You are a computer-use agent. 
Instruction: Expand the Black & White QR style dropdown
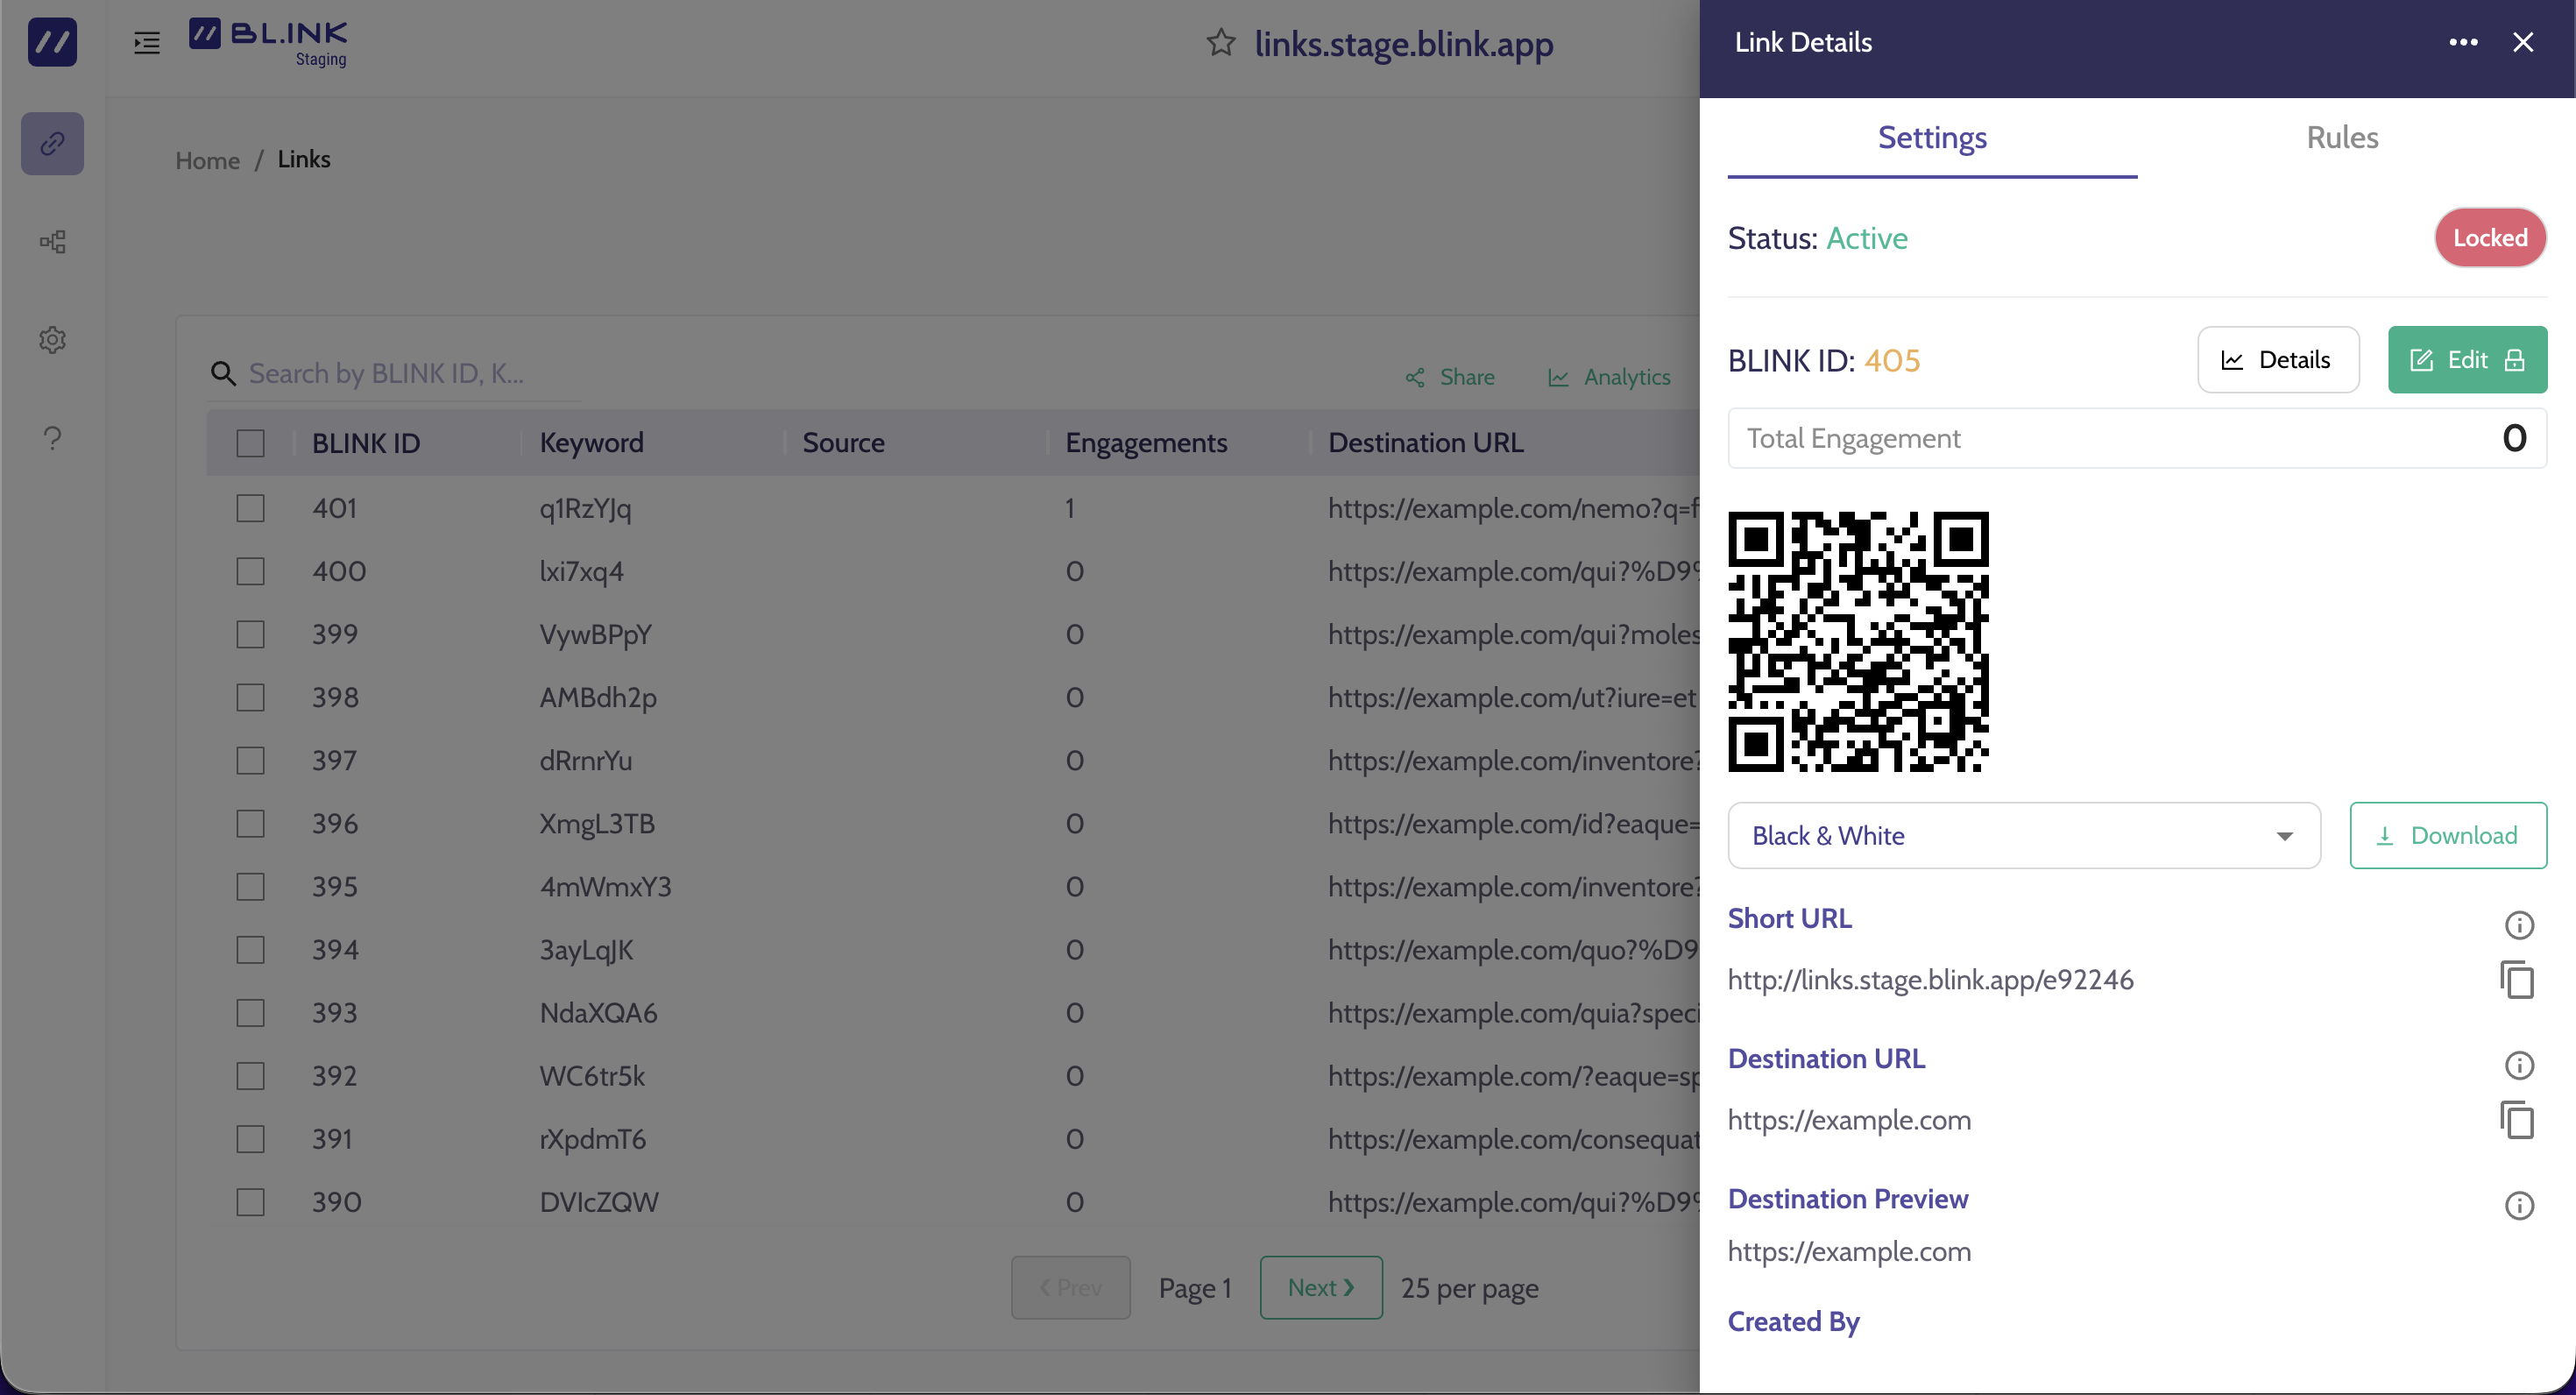pos(2023,835)
